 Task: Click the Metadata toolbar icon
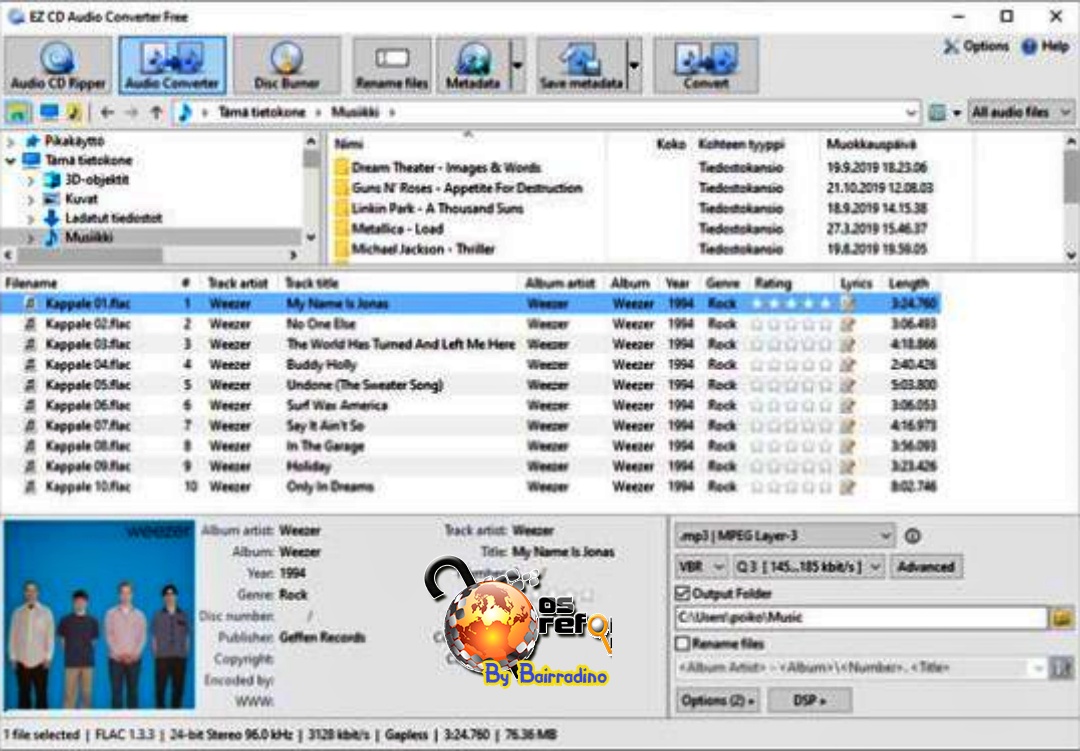pos(473,65)
